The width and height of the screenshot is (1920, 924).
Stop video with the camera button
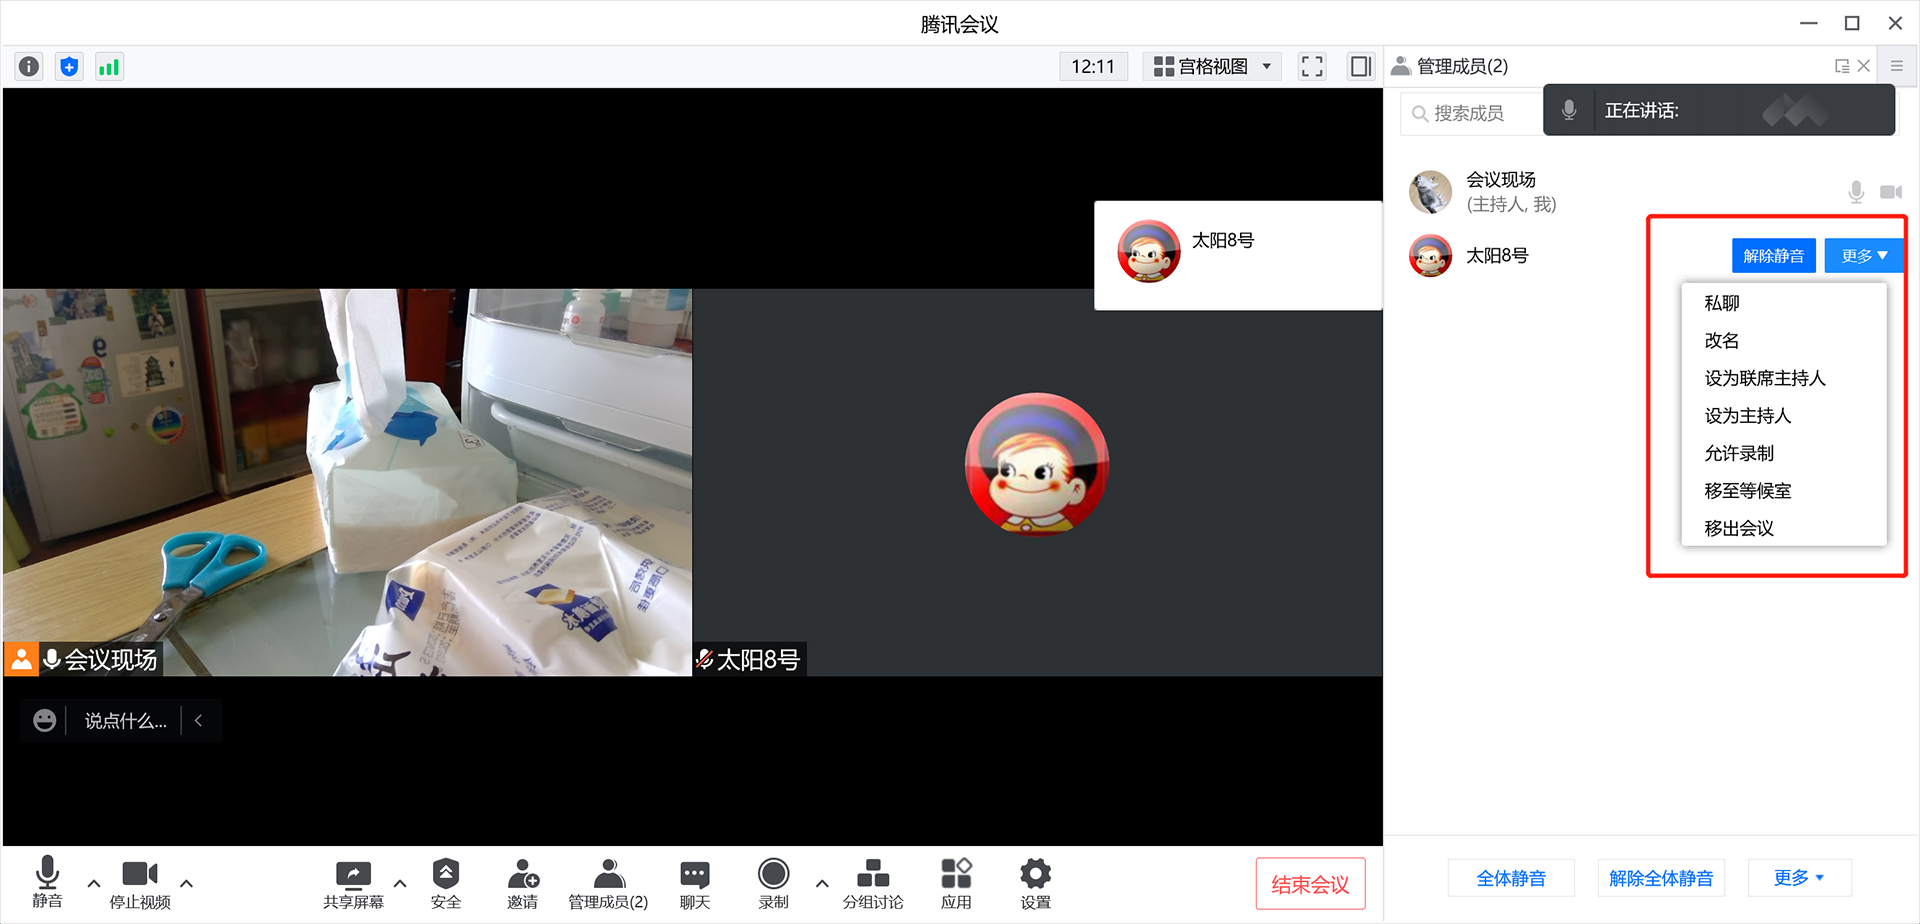point(140,884)
